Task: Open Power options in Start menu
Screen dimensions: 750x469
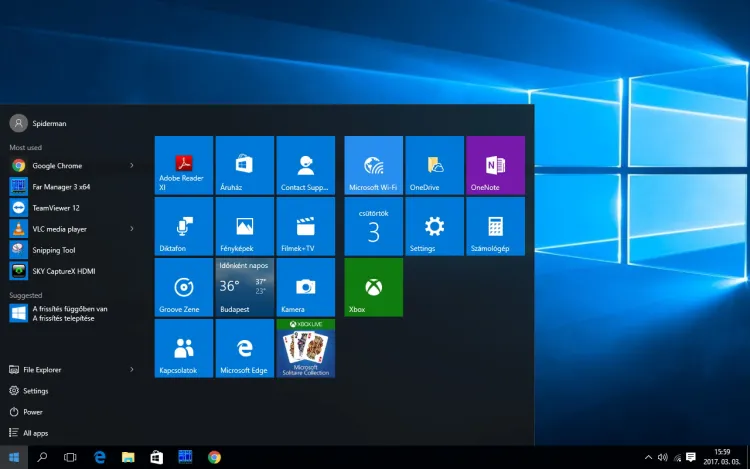Action: point(33,412)
